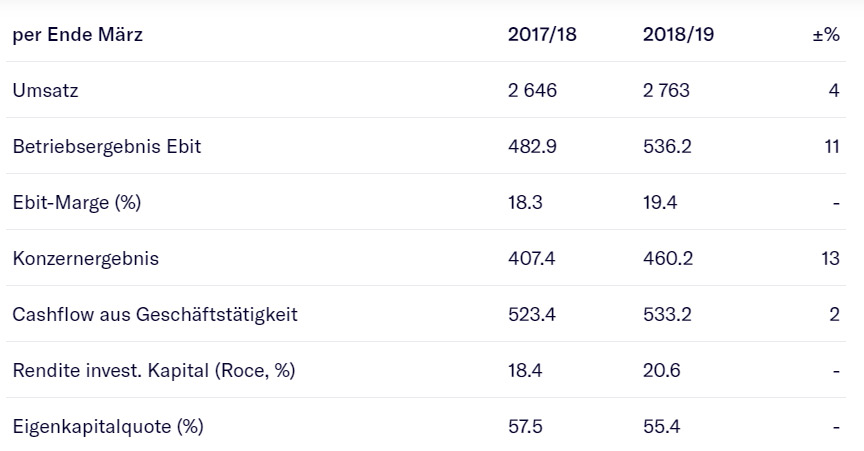Select the 2018/19 column header
864x451 pixels.
pos(678,35)
